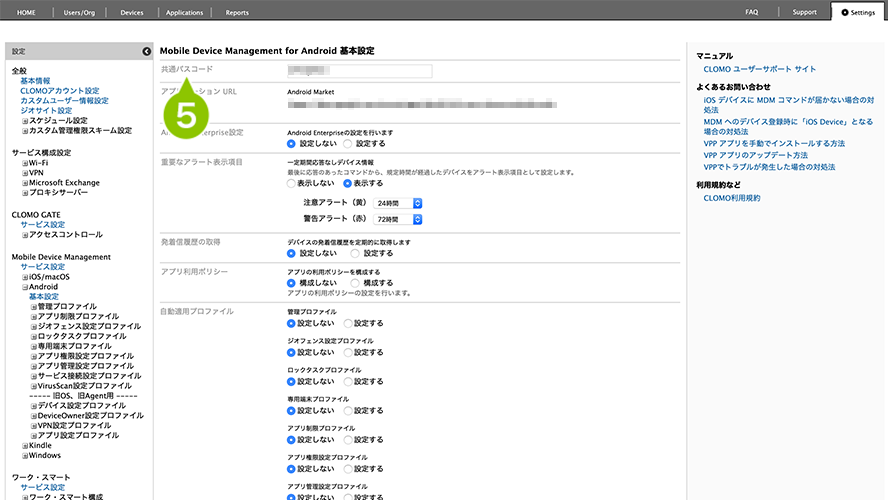Open the FAQ page

[x=752, y=12]
